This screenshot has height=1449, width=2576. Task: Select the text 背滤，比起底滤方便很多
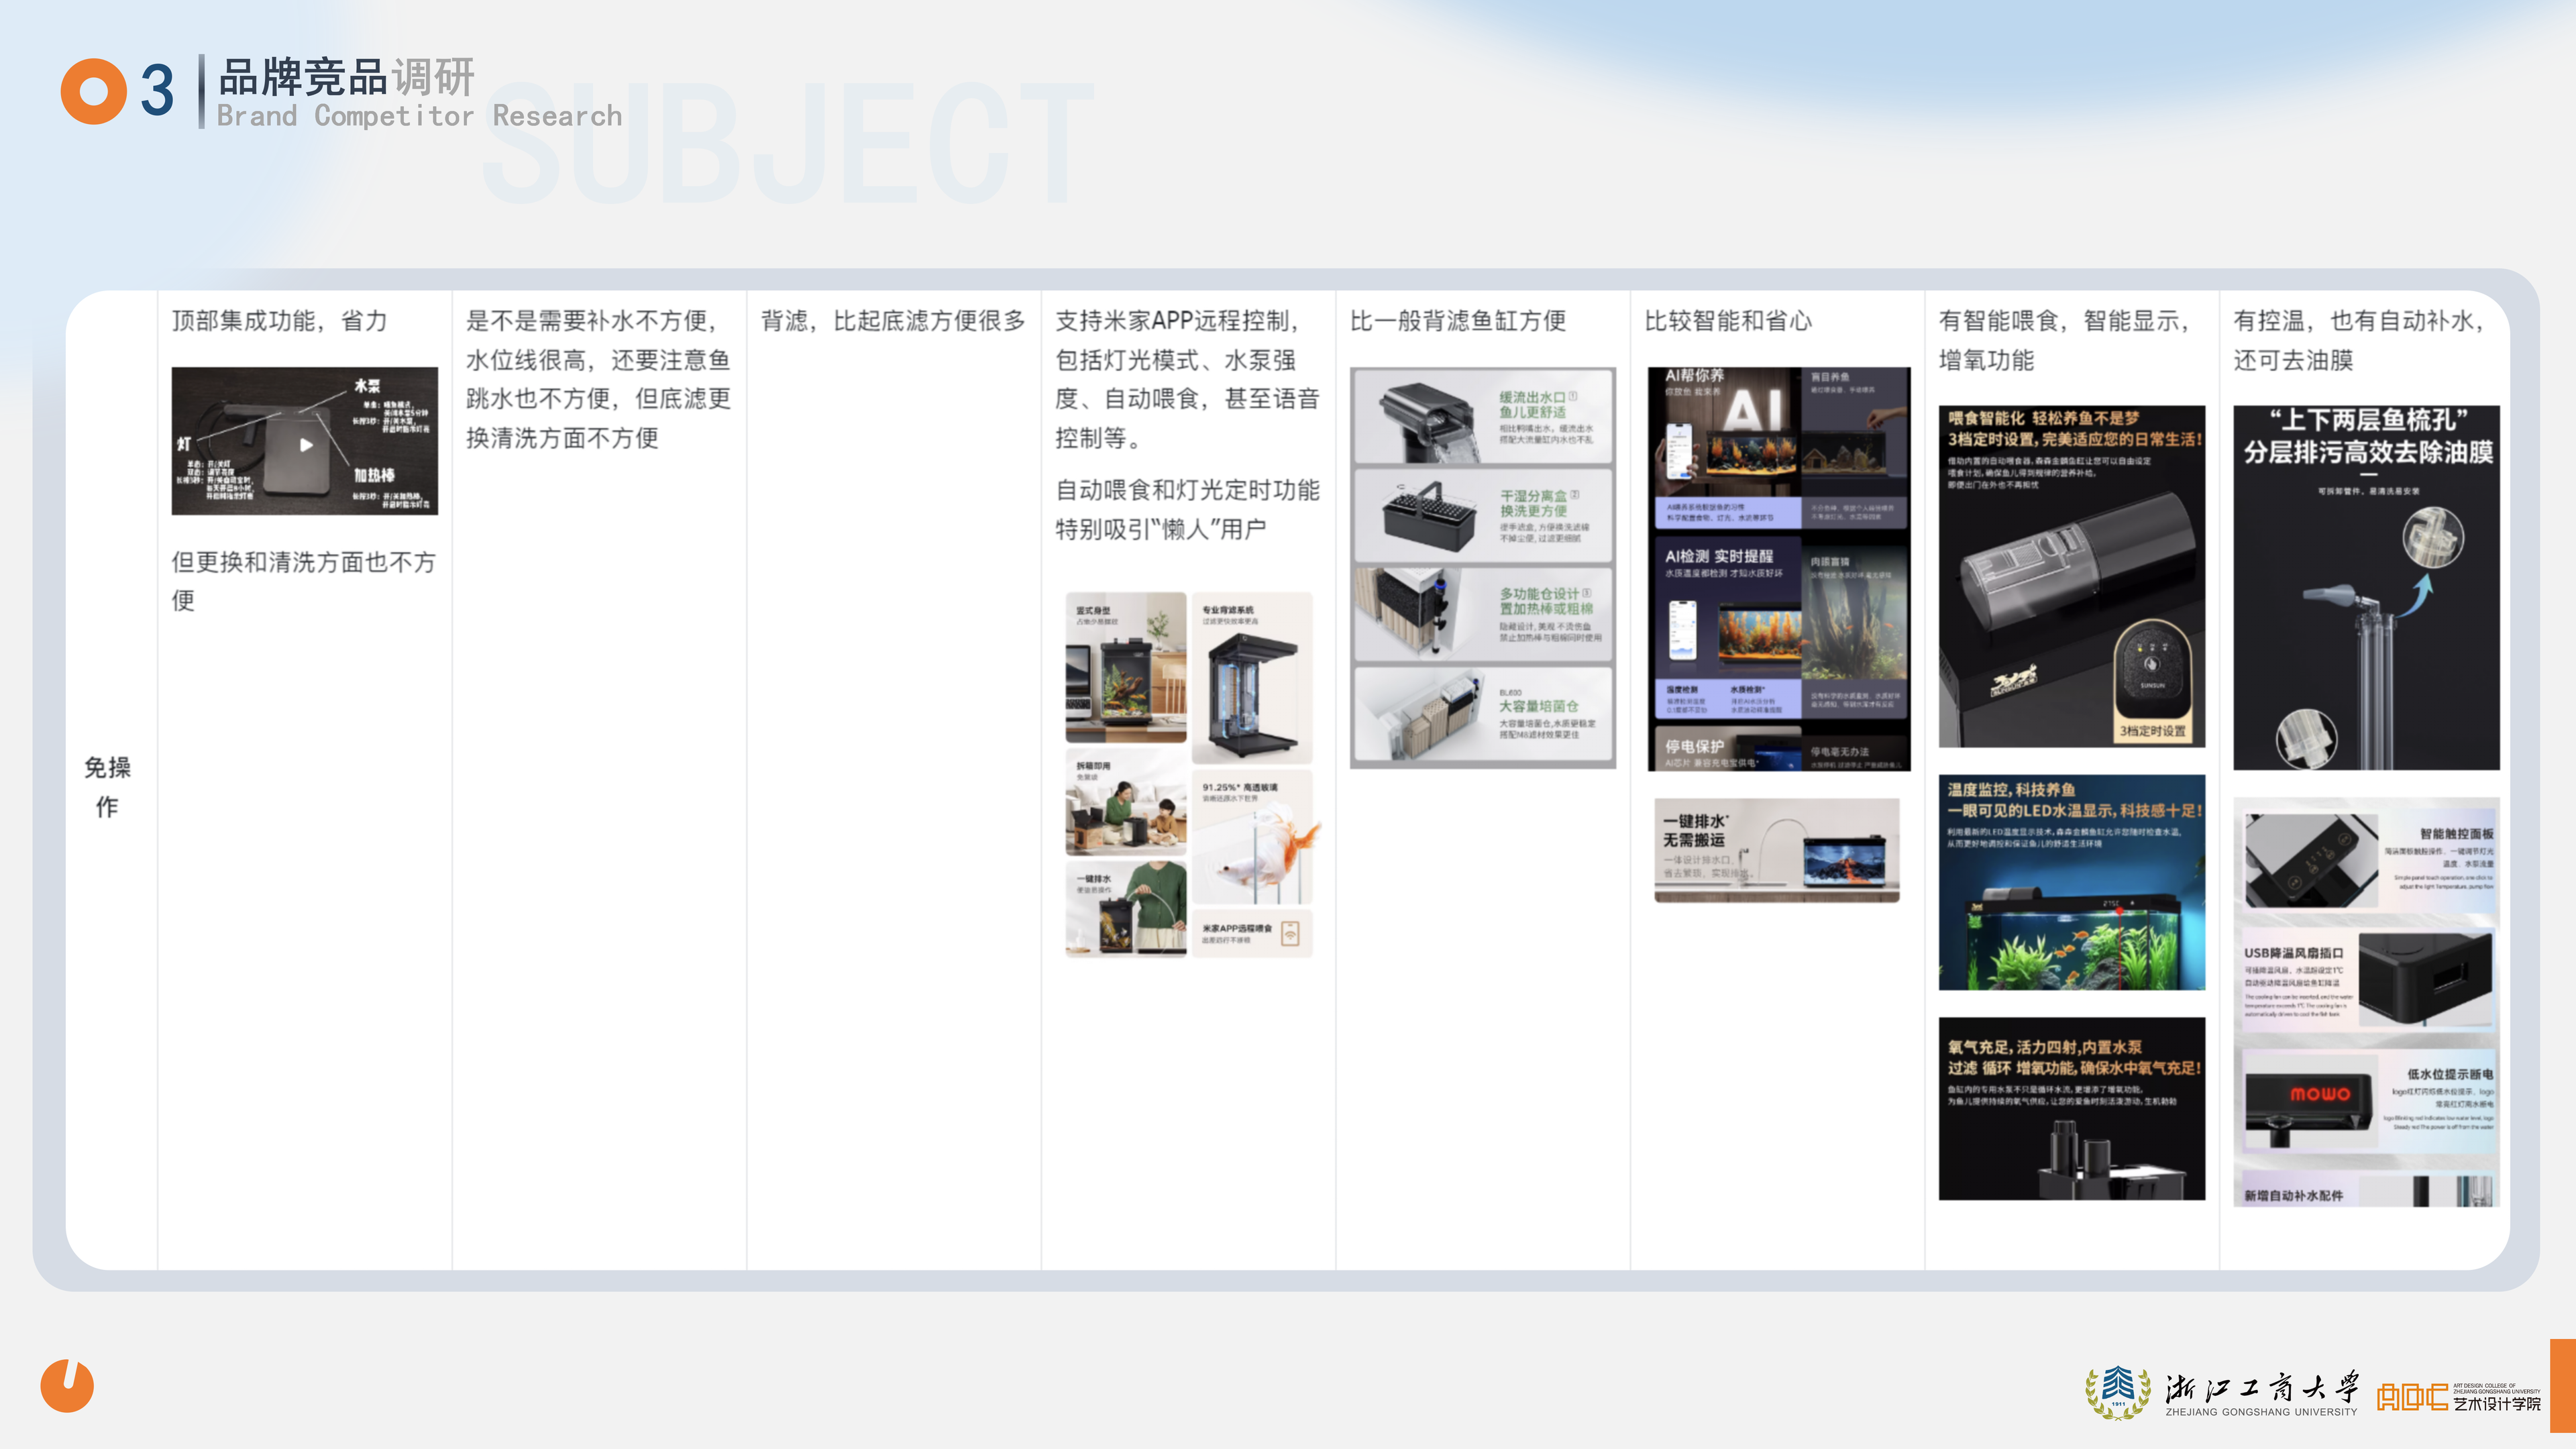tap(894, 321)
